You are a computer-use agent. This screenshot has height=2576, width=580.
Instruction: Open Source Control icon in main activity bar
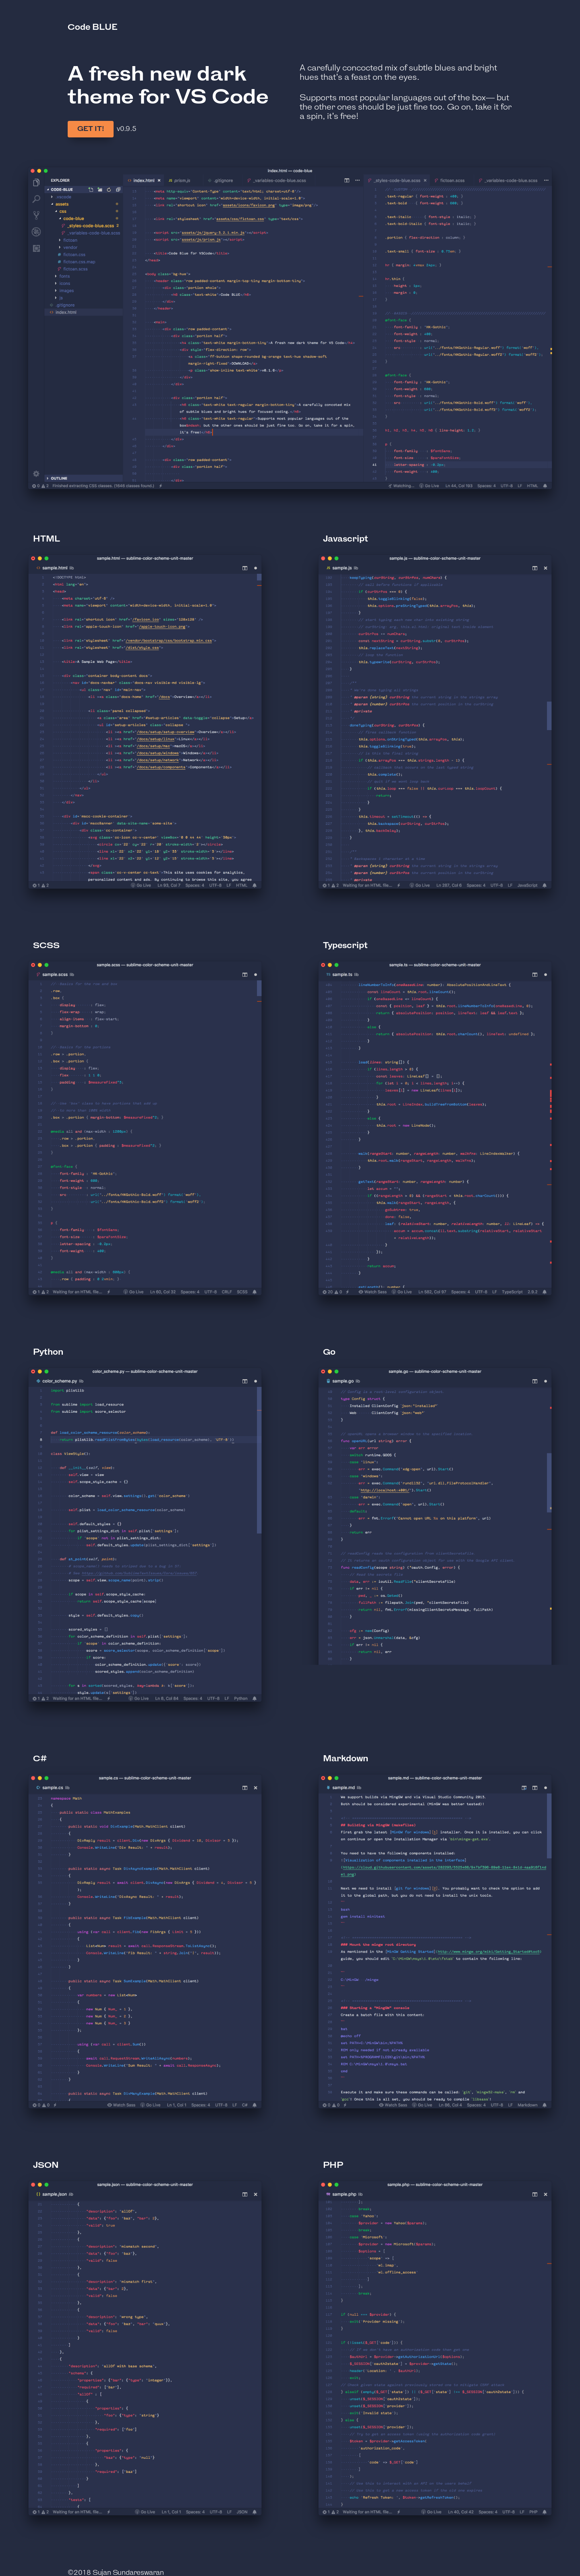click(36, 215)
